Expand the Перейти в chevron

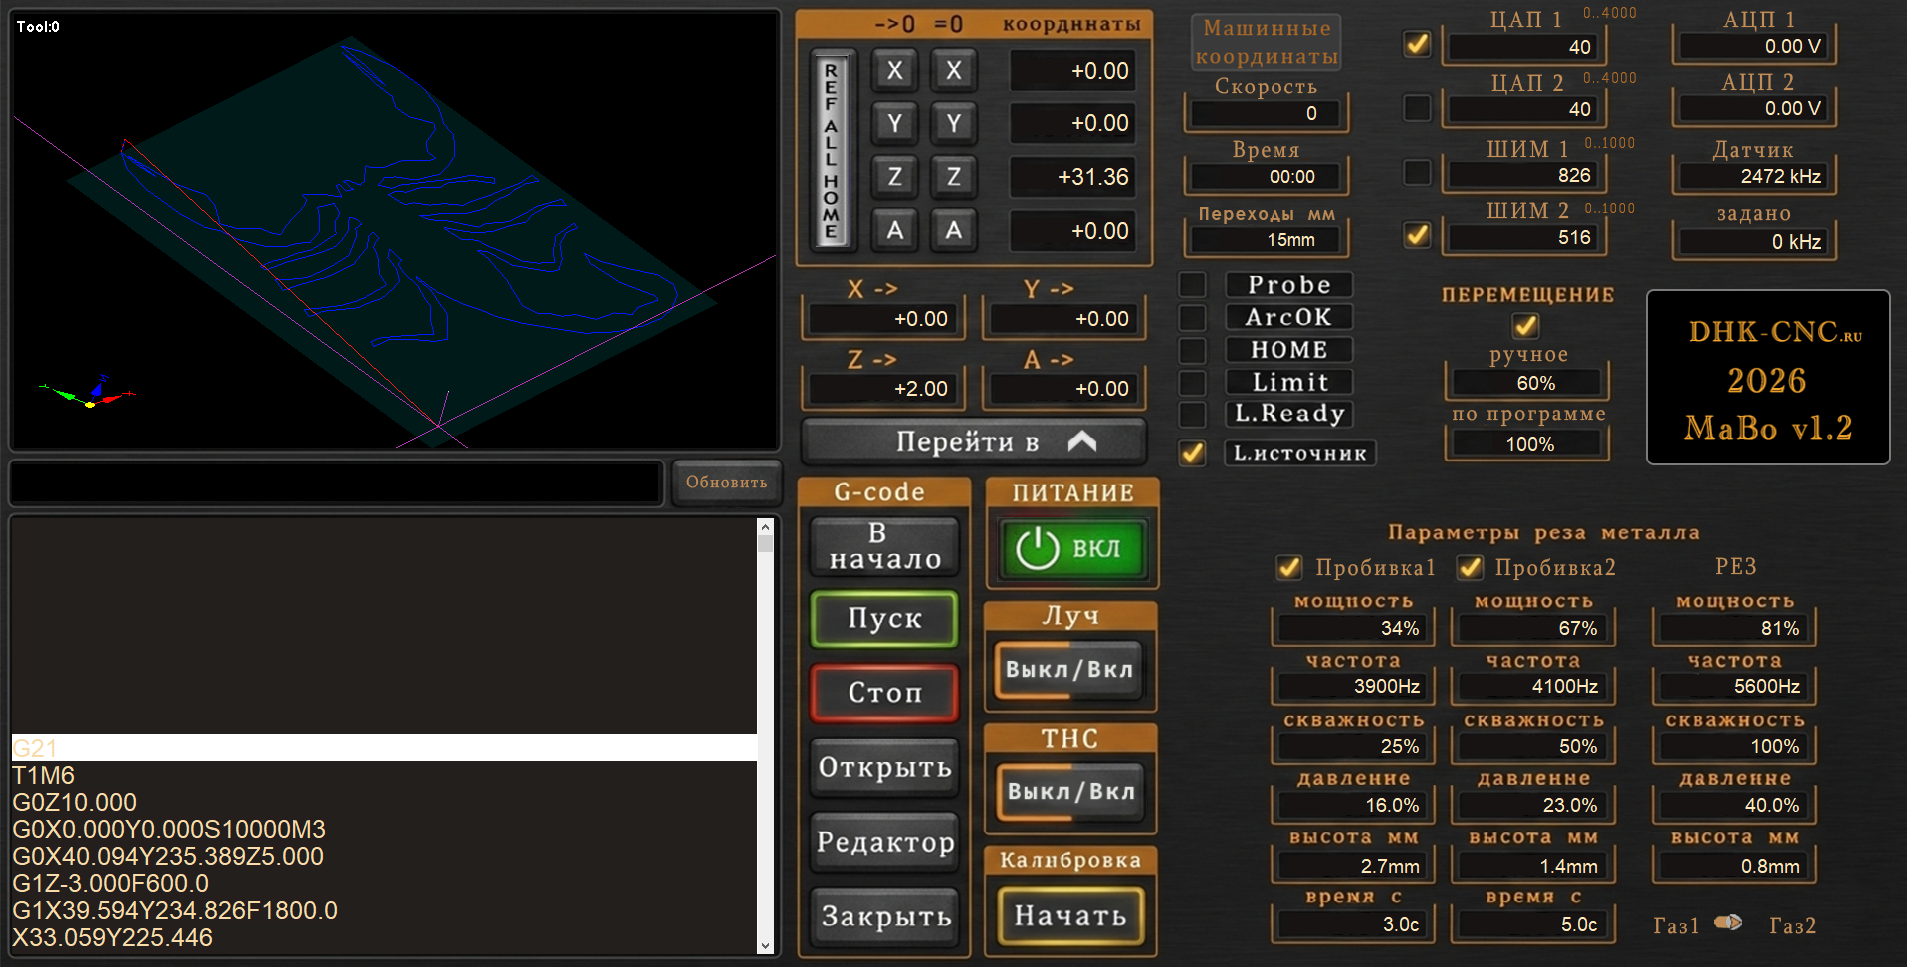[x=1082, y=441]
